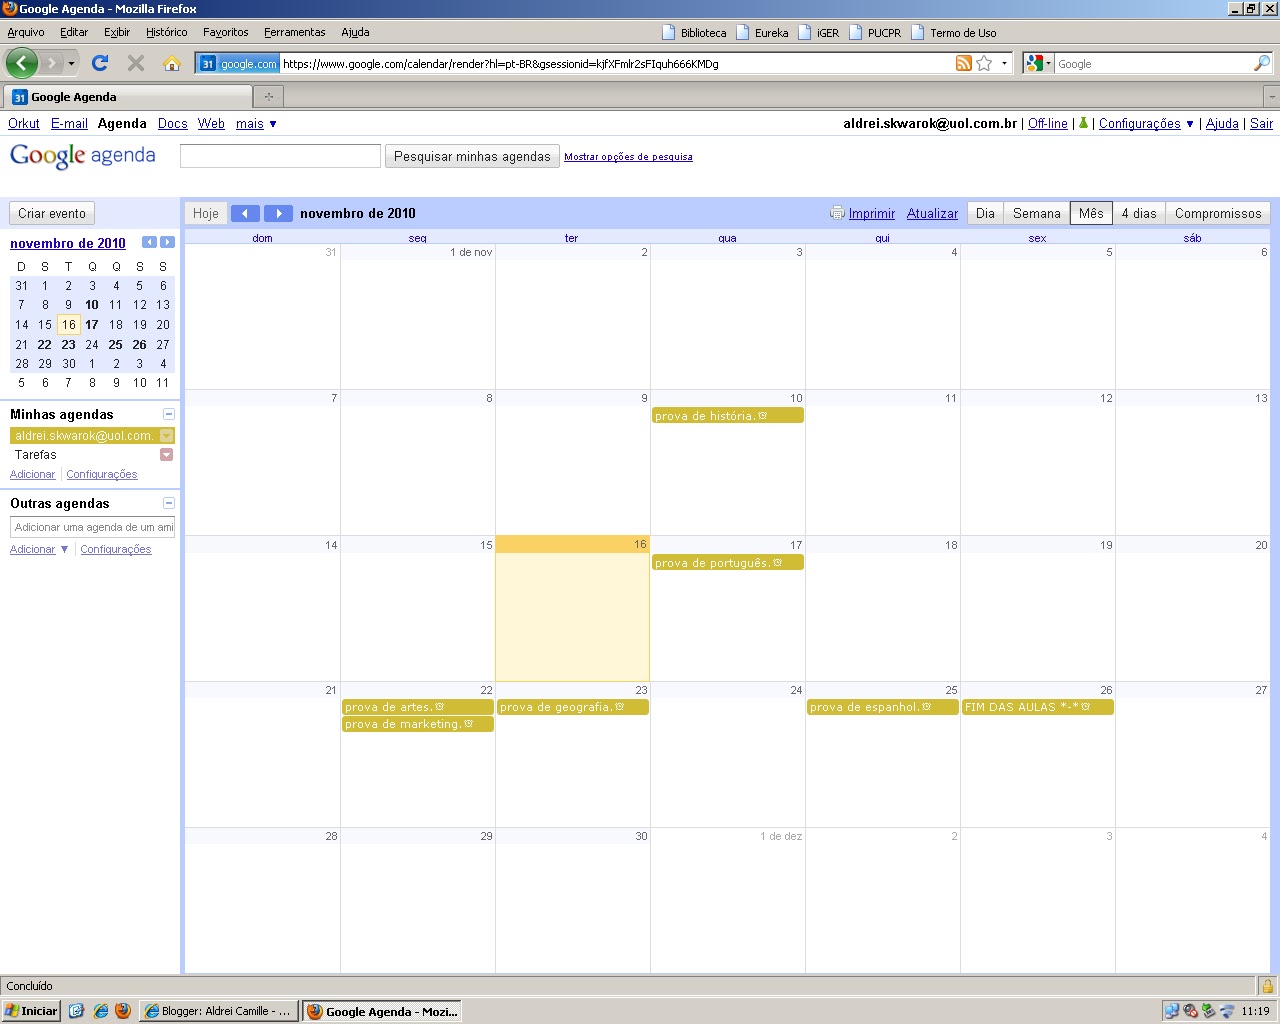Collapse the 'Minhas agendas' section with the minus toggle
Viewport: 1280px width, 1024px height.
pos(169,413)
